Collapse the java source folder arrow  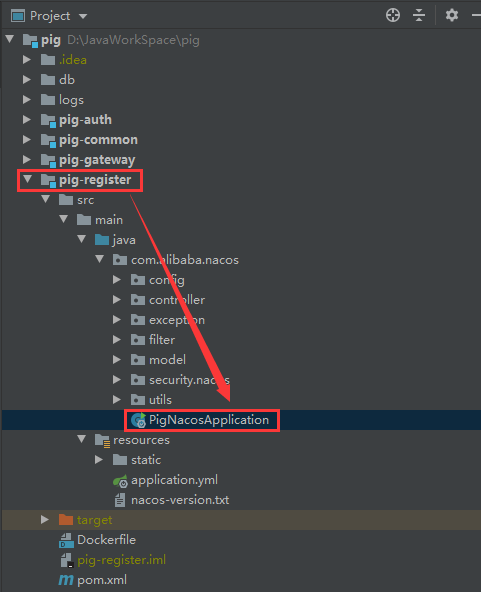[x=82, y=239]
